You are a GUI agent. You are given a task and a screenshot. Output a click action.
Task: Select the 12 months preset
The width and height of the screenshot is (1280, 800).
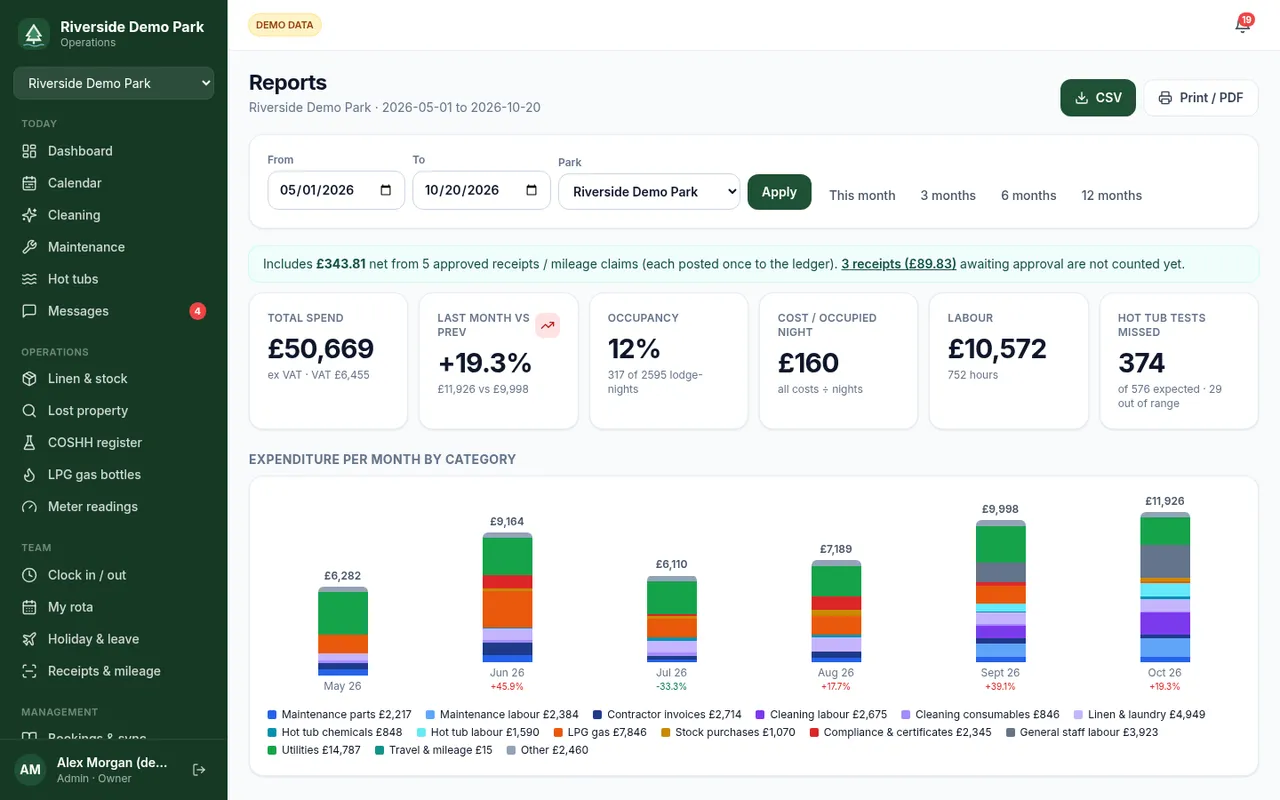[x=1111, y=195]
